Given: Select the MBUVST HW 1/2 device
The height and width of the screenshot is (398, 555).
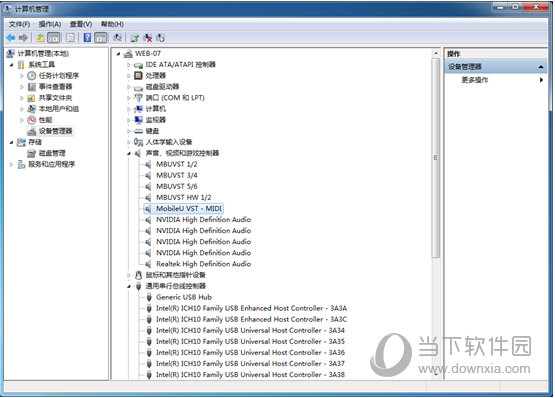Looking at the screenshot, I should (184, 198).
